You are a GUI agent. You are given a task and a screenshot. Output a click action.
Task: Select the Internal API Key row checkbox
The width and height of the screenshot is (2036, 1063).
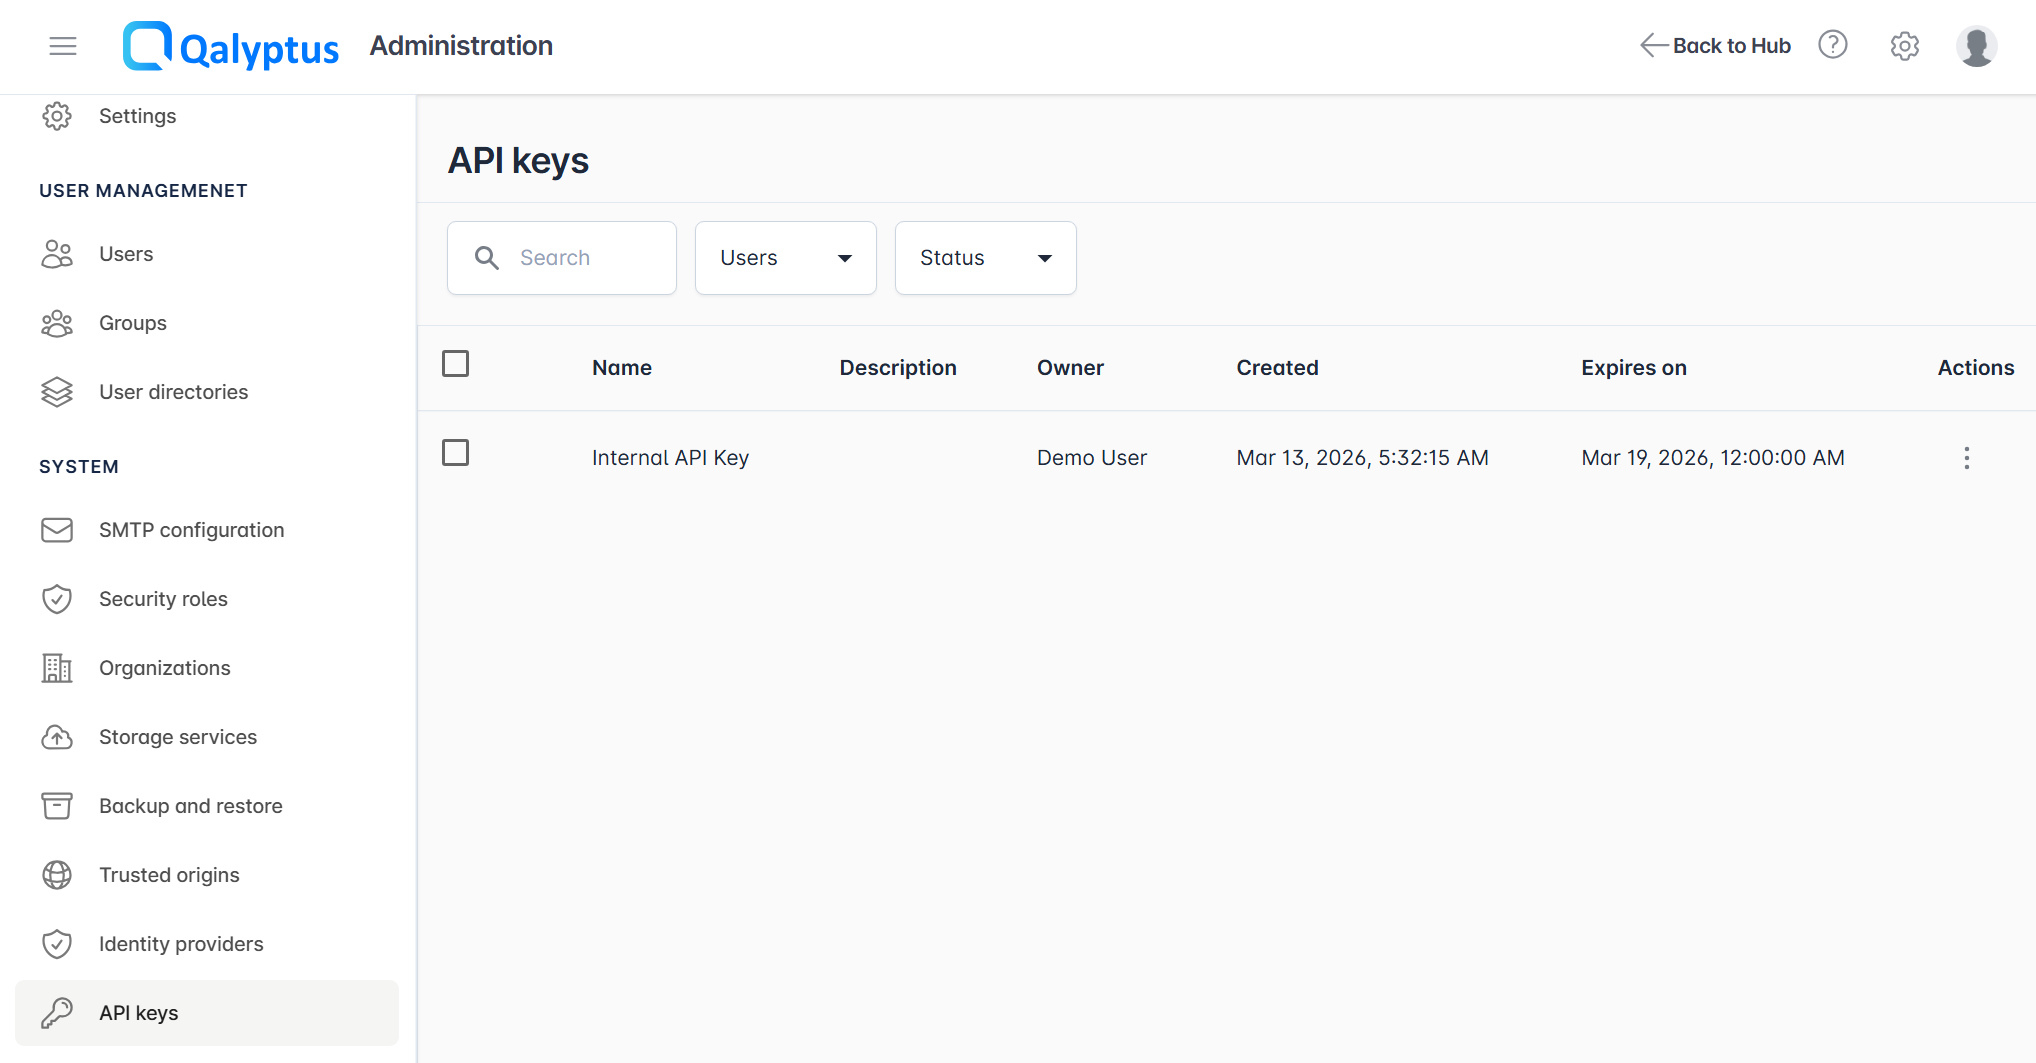click(x=455, y=453)
